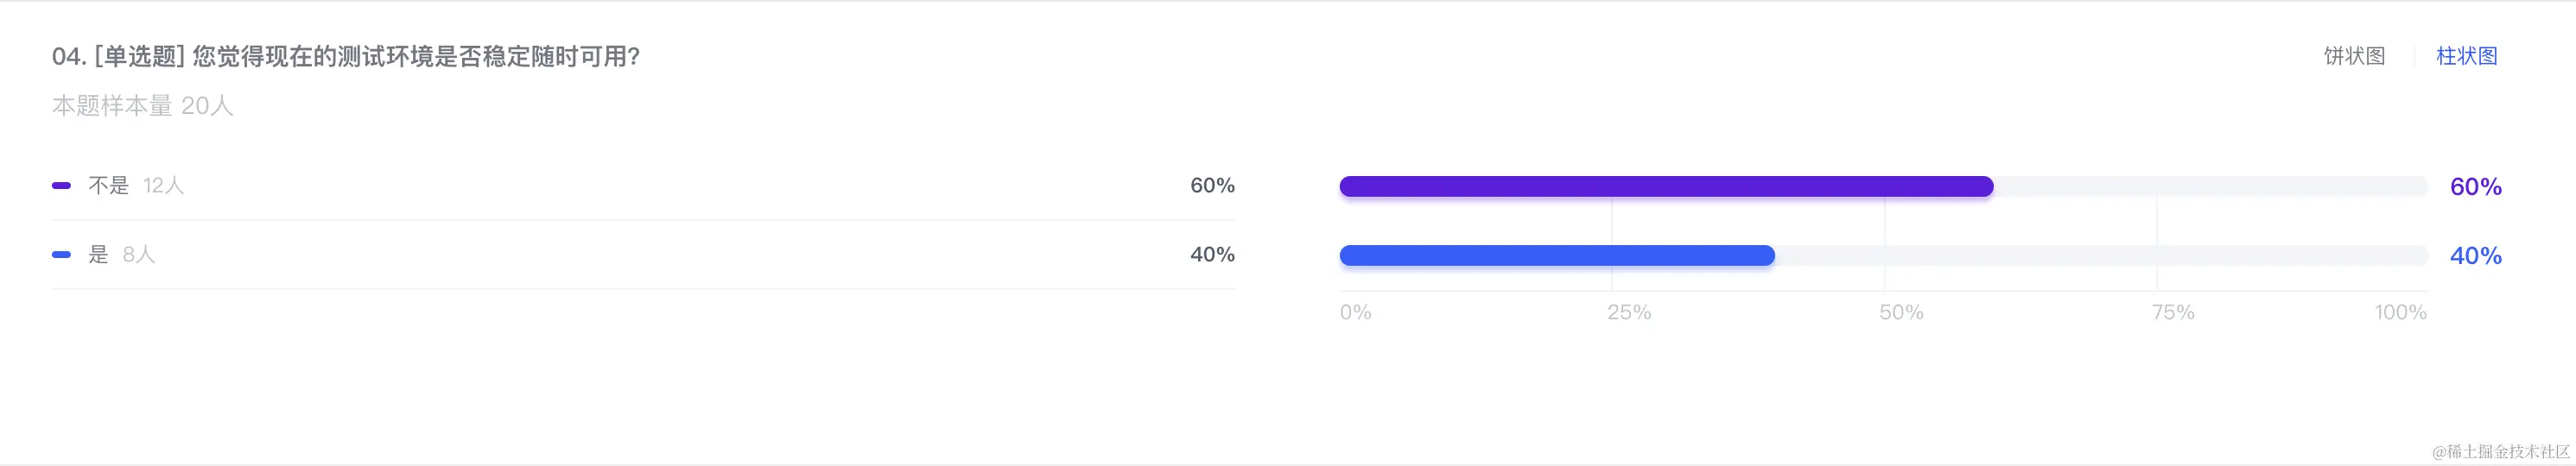
Task: Click the 100% axis label
Action: tap(2400, 313)
